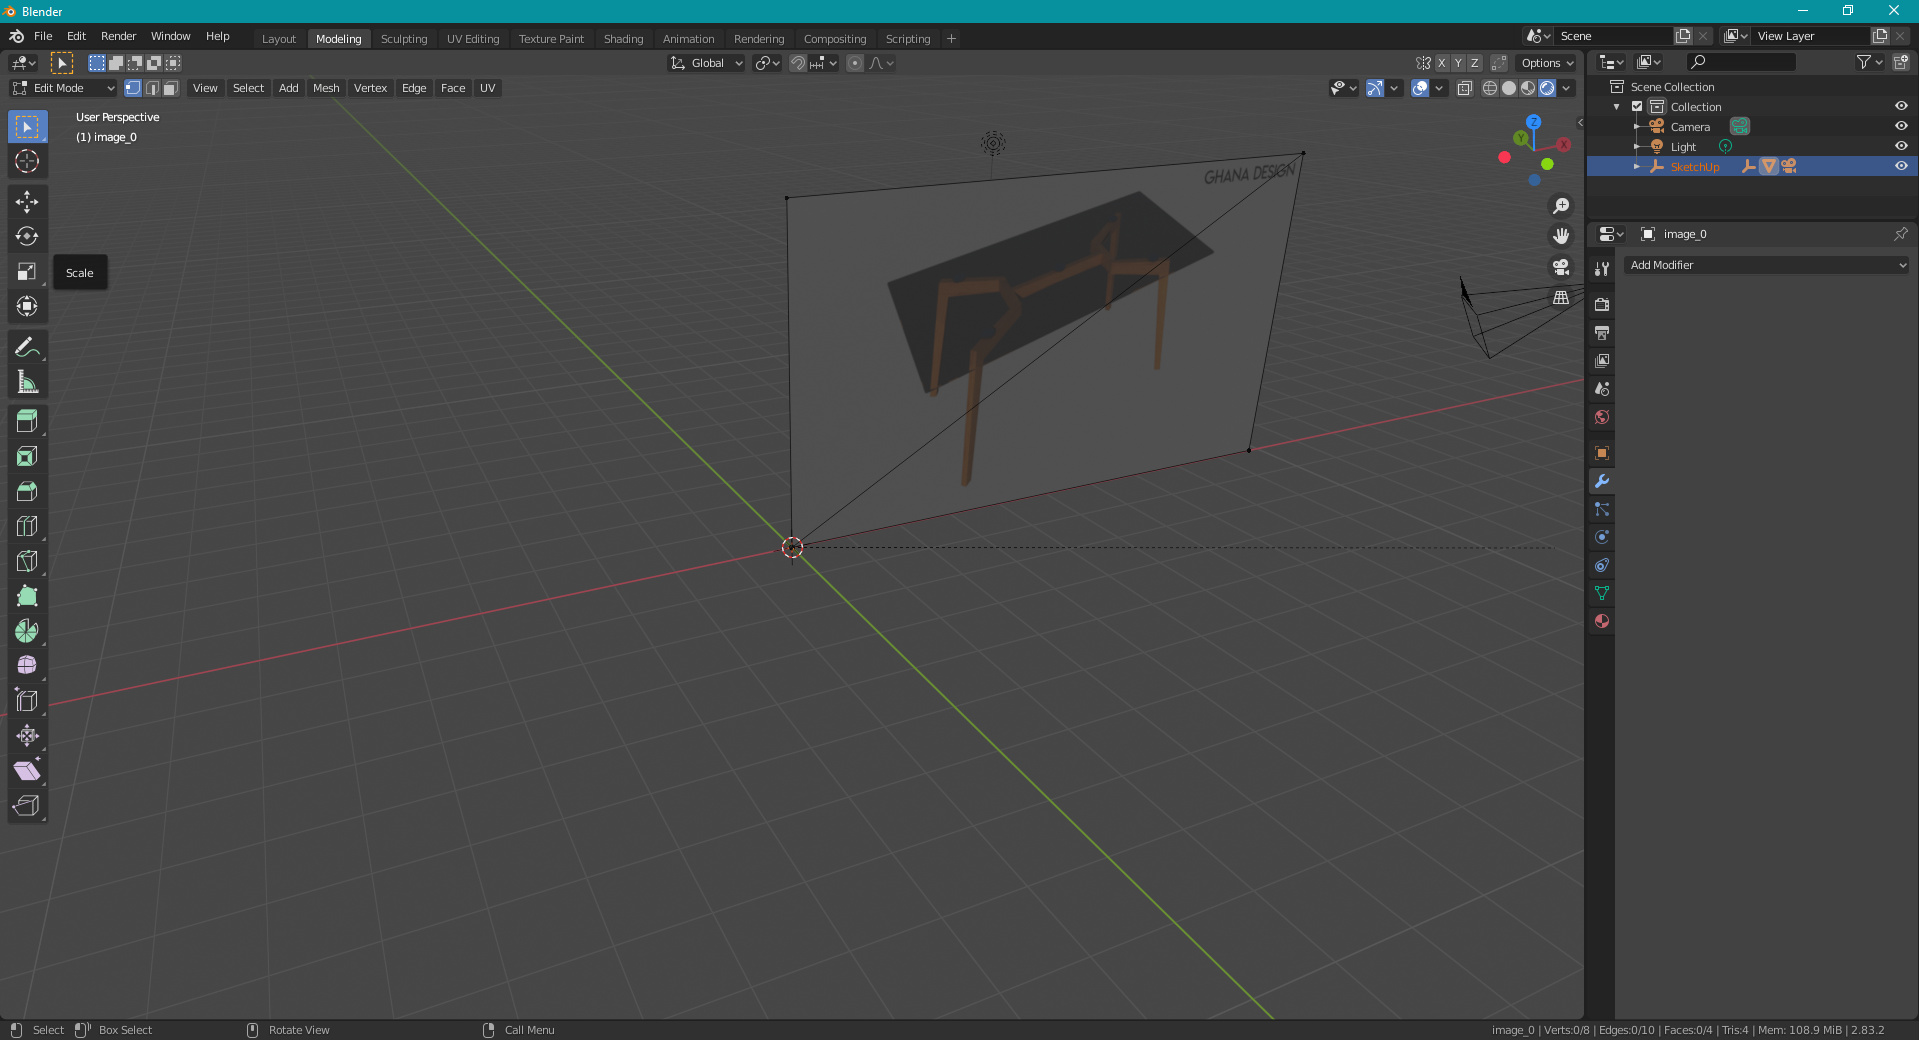1919x1040 pixels.
Task: Select the Annotate tool
Action: coord(27,346)
